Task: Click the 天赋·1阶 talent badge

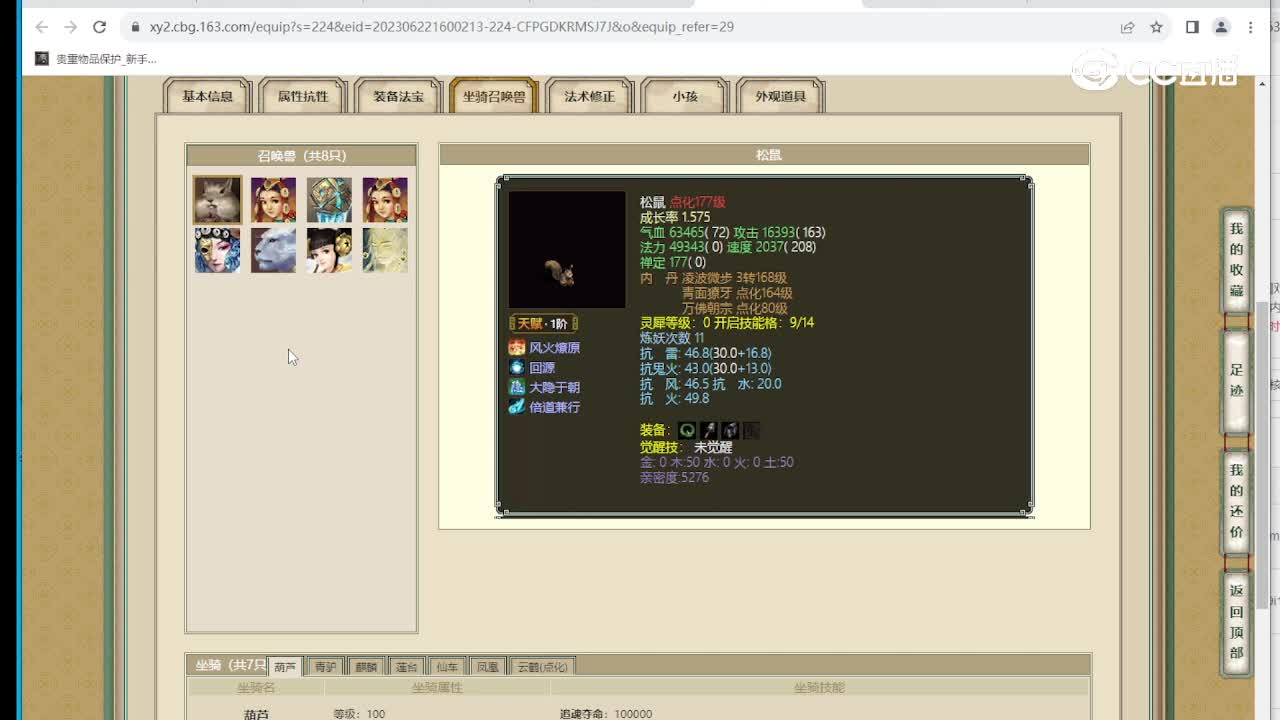Action: (x=543, y=323)
